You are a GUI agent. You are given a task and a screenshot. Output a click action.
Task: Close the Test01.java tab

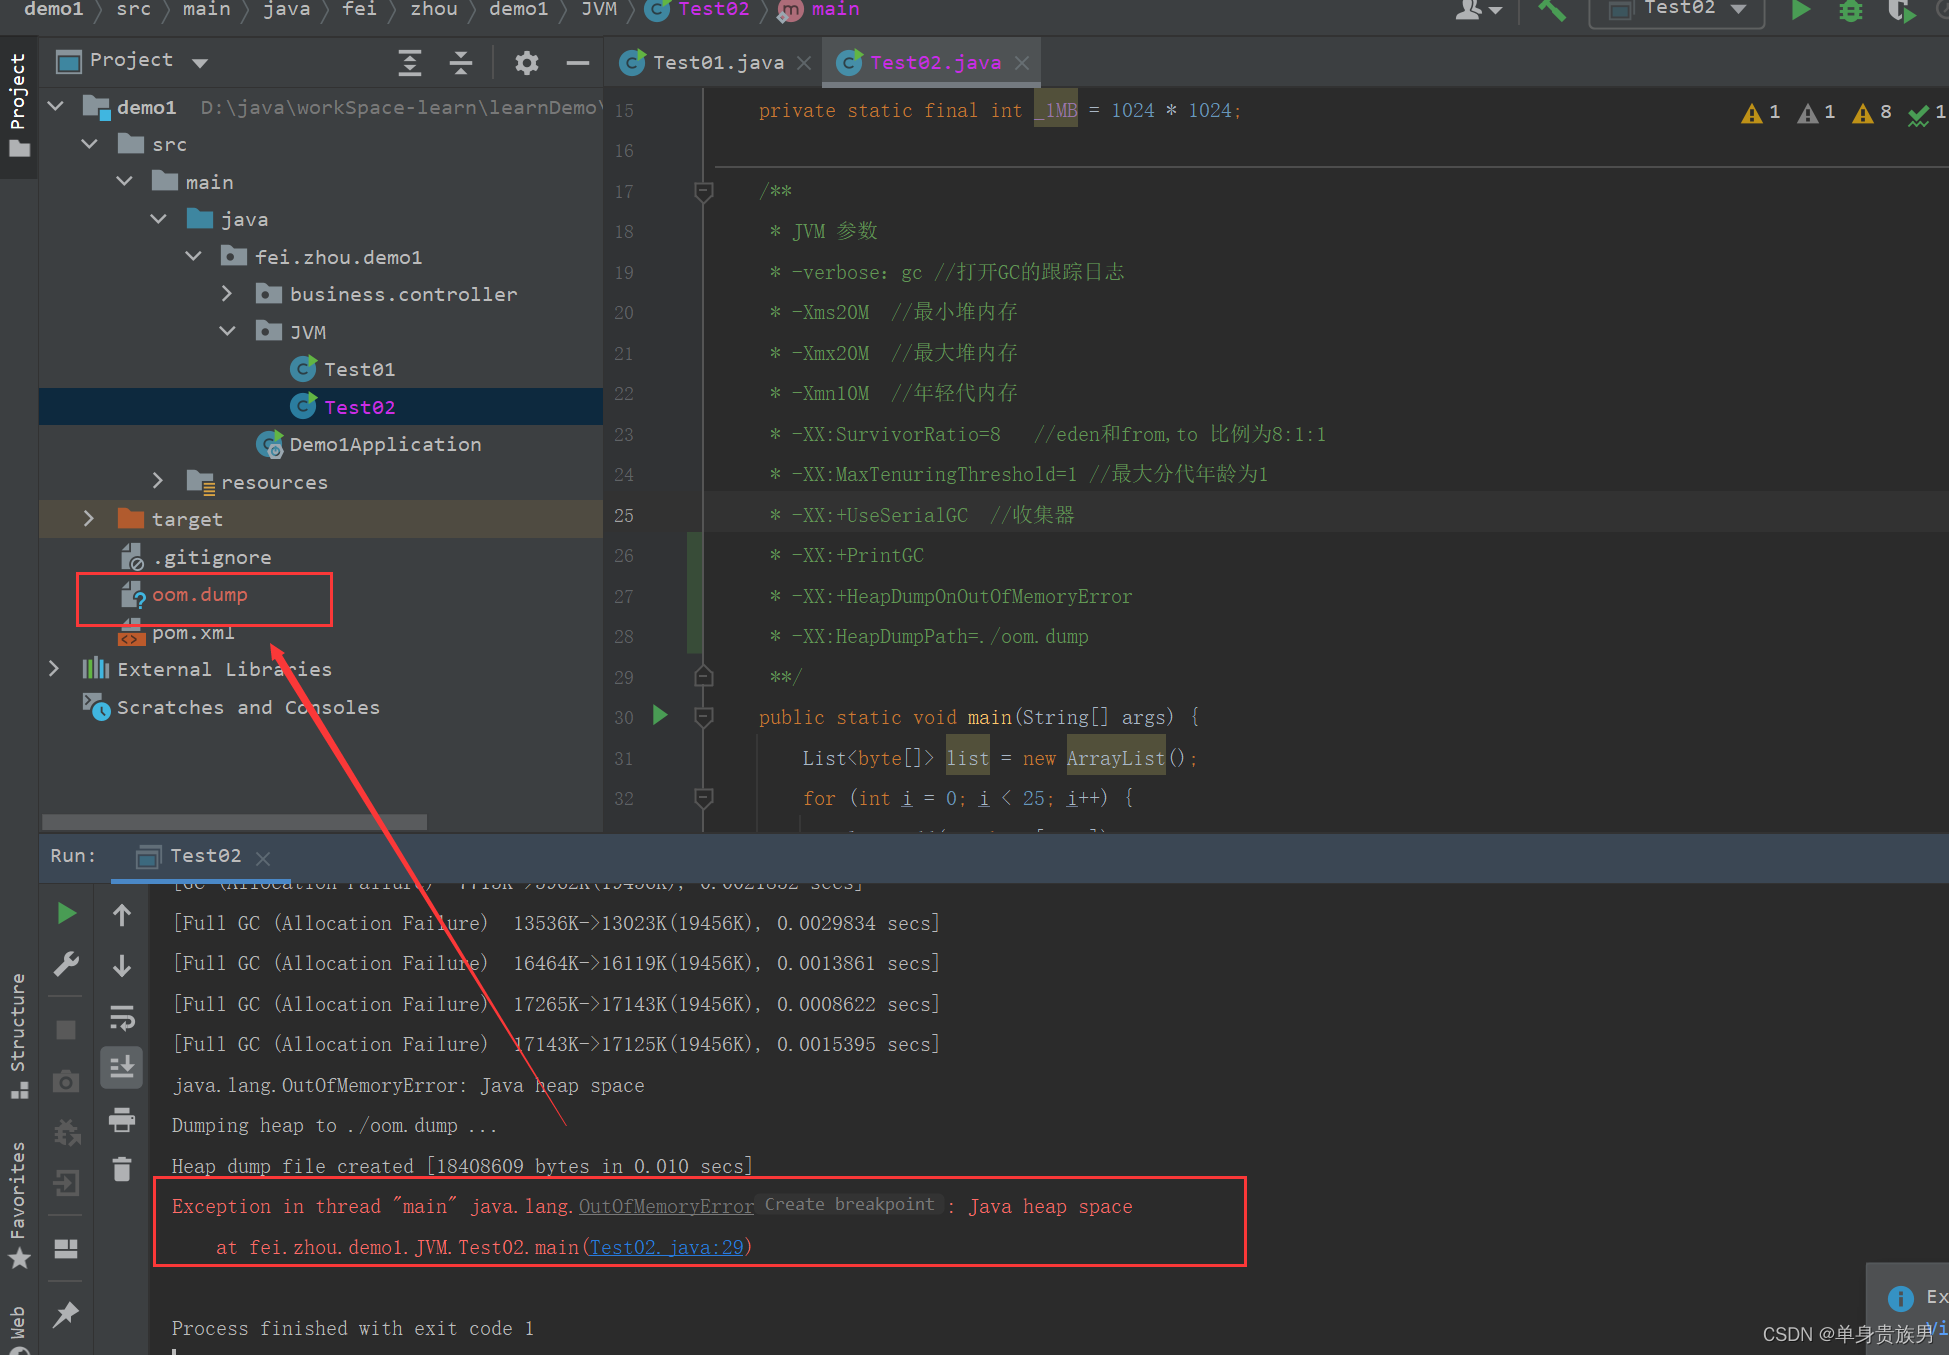(804, 63)
